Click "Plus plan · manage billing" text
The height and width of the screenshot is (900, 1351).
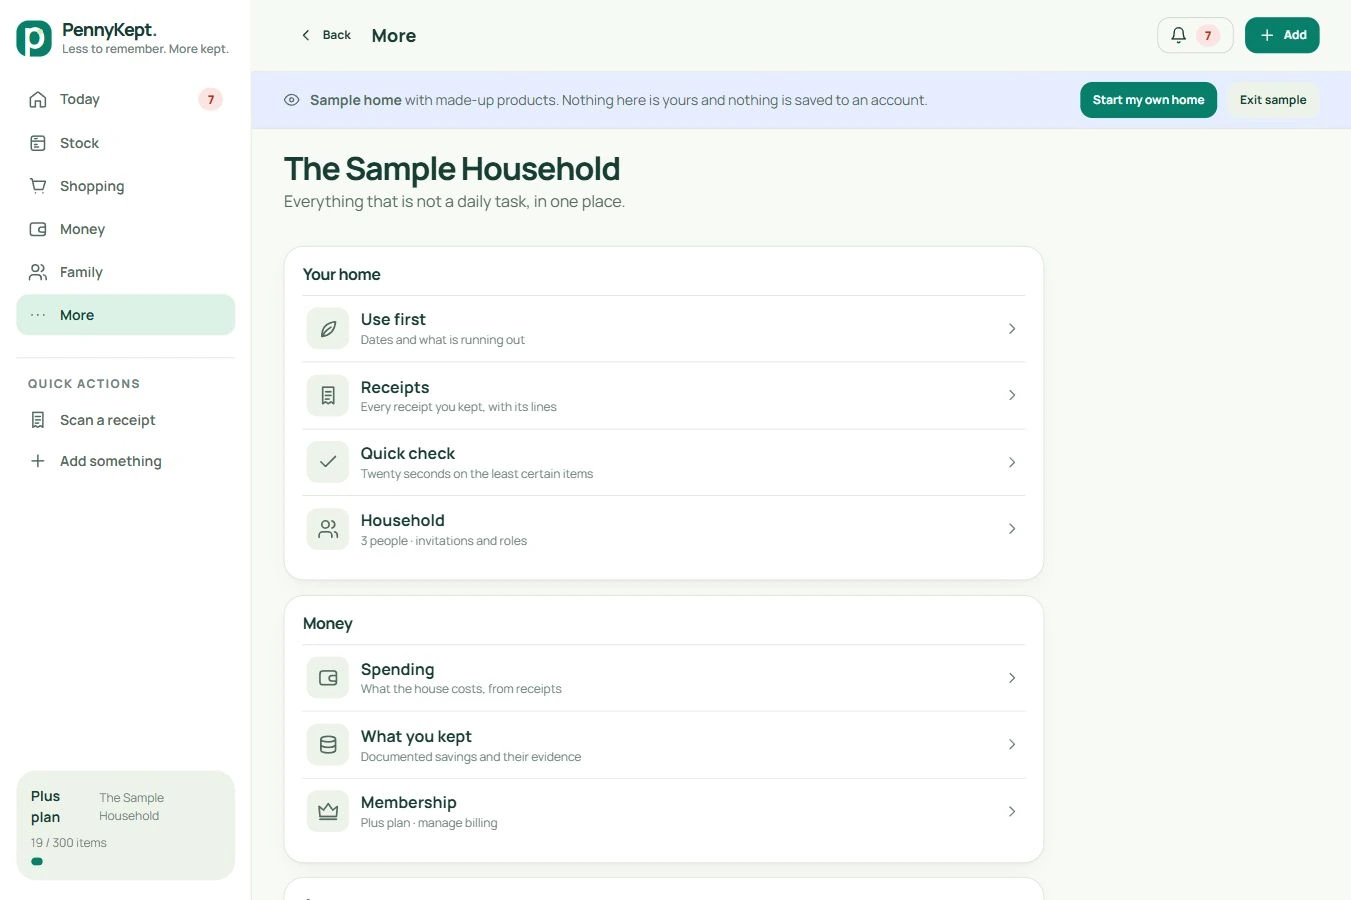429,823
